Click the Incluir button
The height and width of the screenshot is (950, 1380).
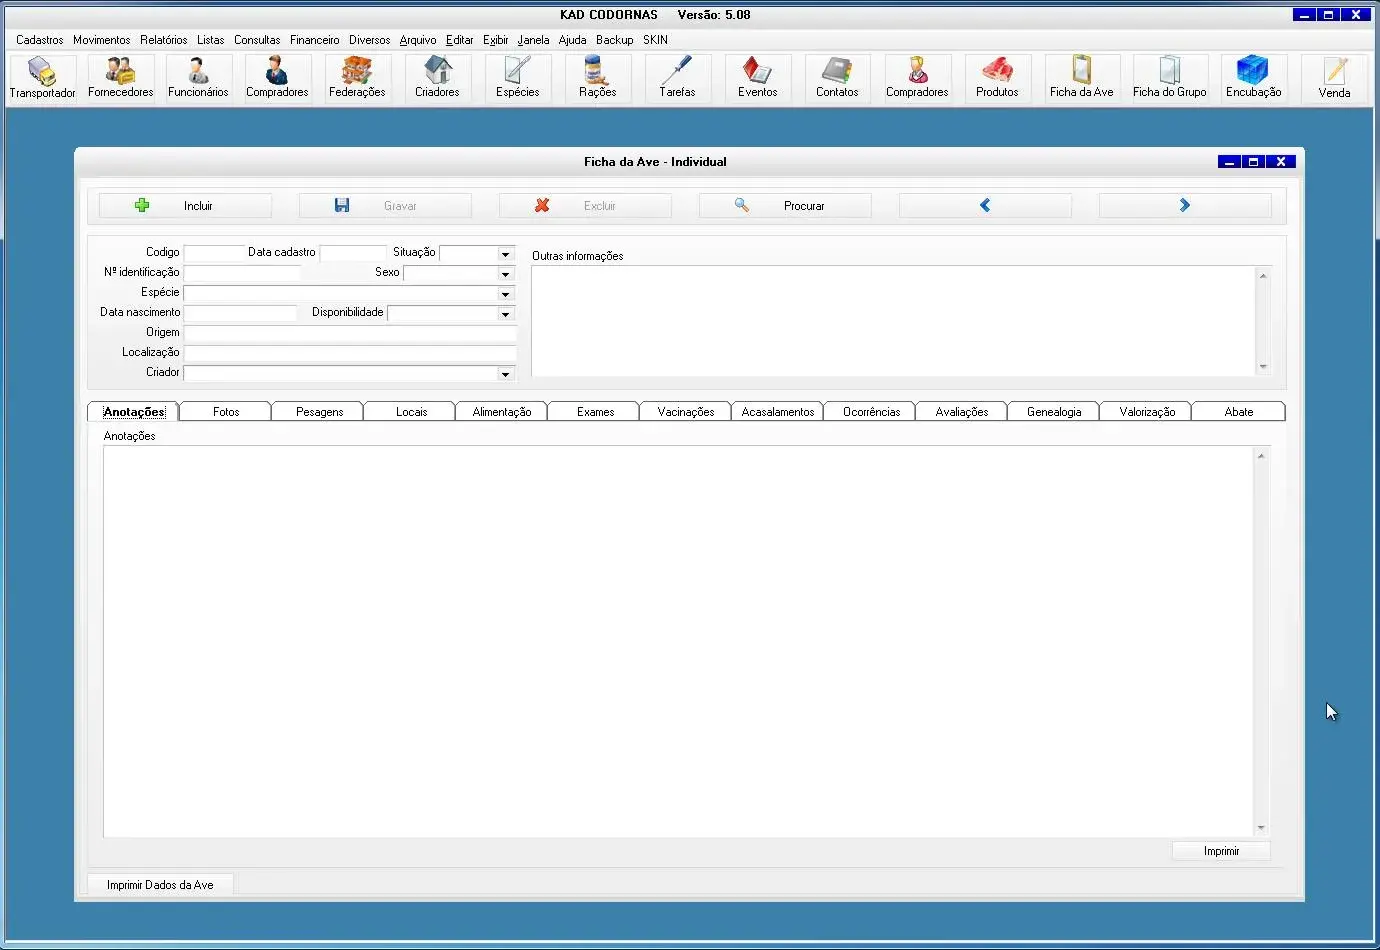(185, 206)
